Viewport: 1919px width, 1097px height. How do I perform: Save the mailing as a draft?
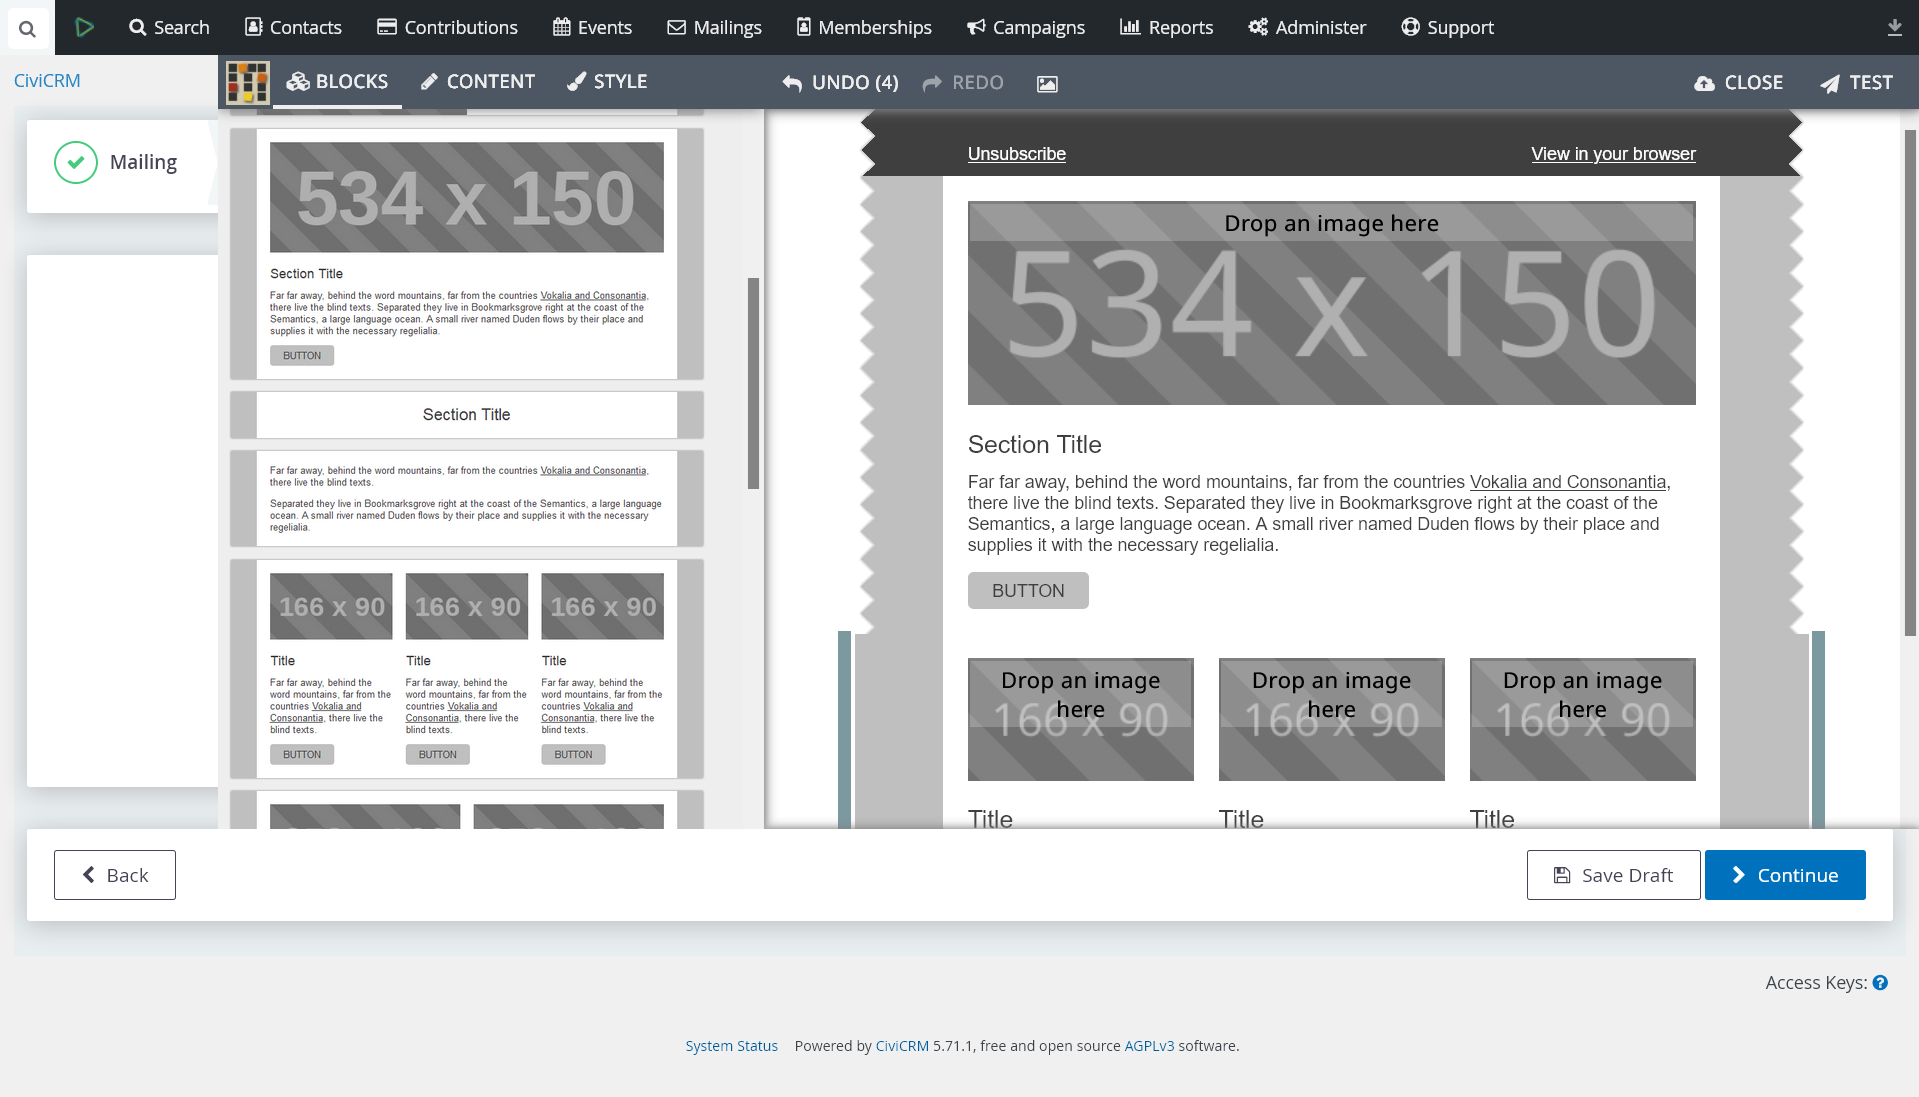coord(1613,874)
